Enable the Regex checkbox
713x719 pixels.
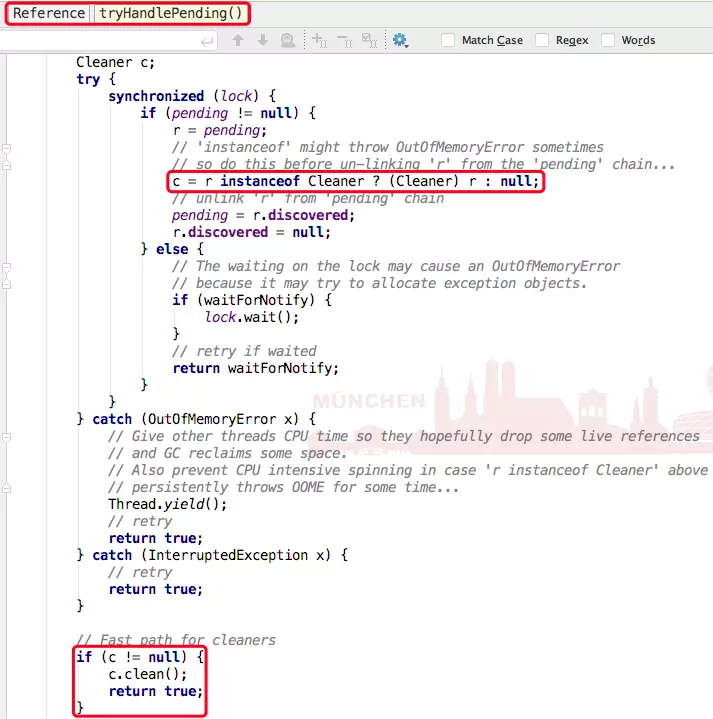pos(542,40)
